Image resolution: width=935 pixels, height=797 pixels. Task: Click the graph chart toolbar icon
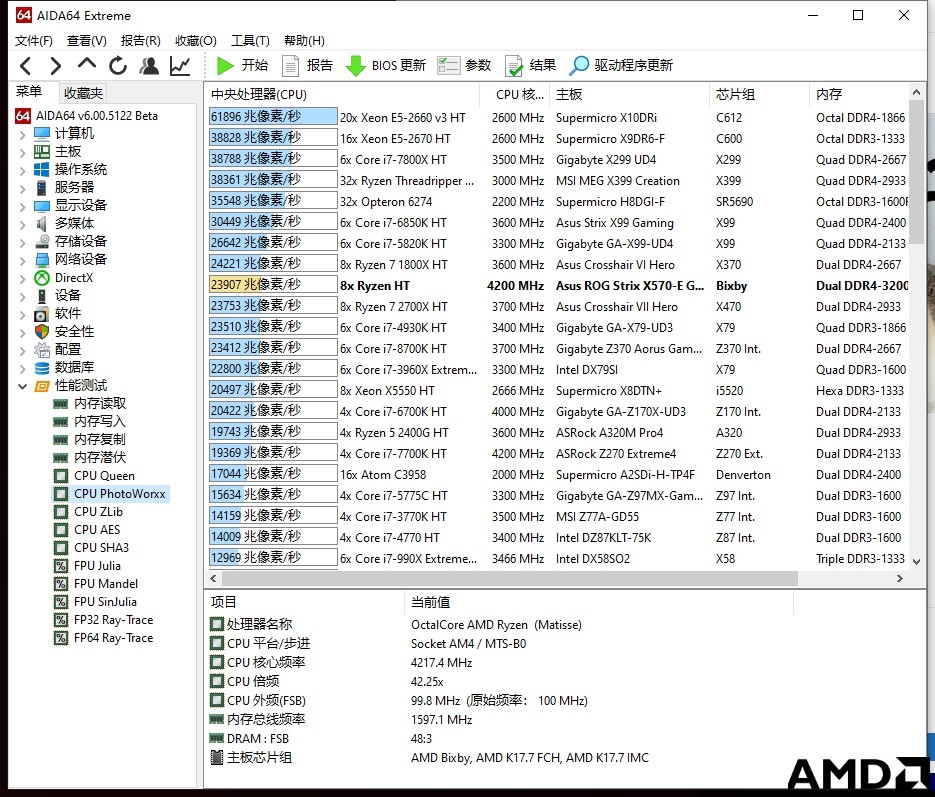[180, 66]
